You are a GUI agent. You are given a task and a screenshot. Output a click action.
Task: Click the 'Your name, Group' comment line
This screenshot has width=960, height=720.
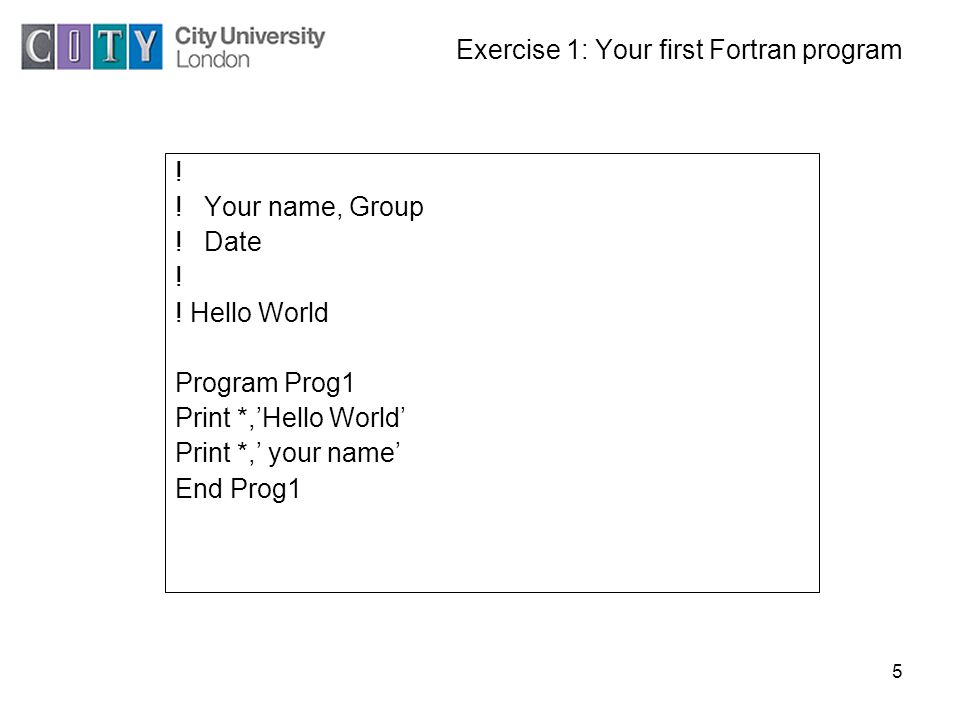point(299,207)
